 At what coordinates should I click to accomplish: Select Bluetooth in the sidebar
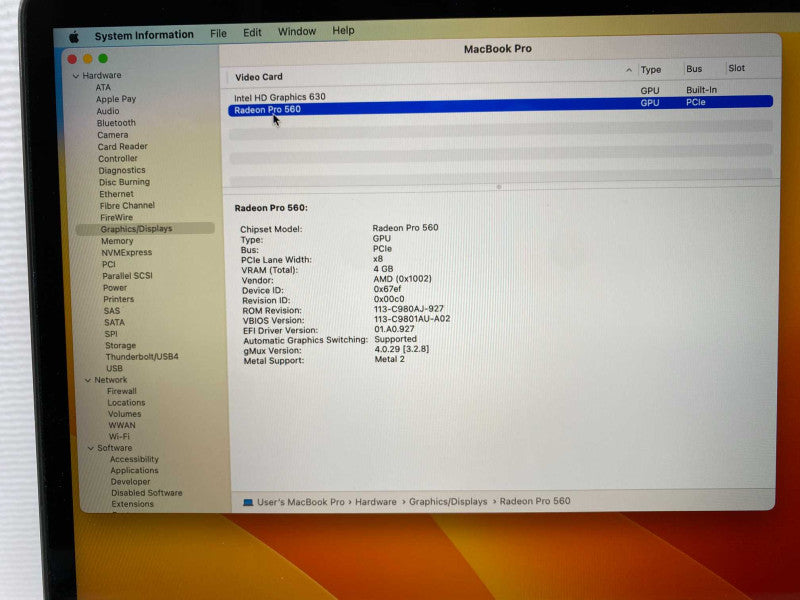pos(116,123)
